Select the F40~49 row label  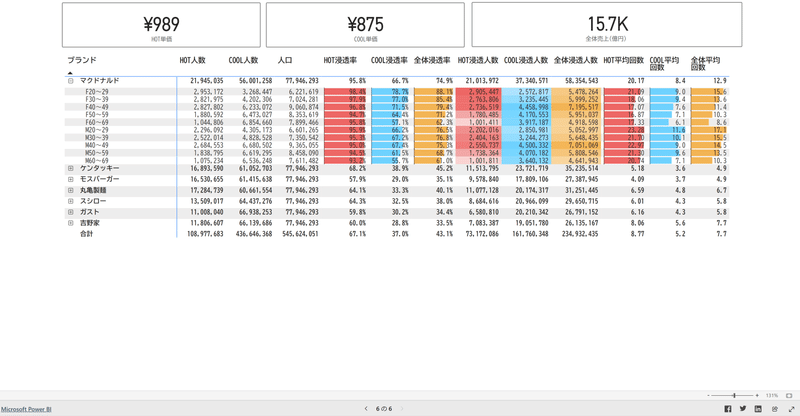[x=96, y=107]
